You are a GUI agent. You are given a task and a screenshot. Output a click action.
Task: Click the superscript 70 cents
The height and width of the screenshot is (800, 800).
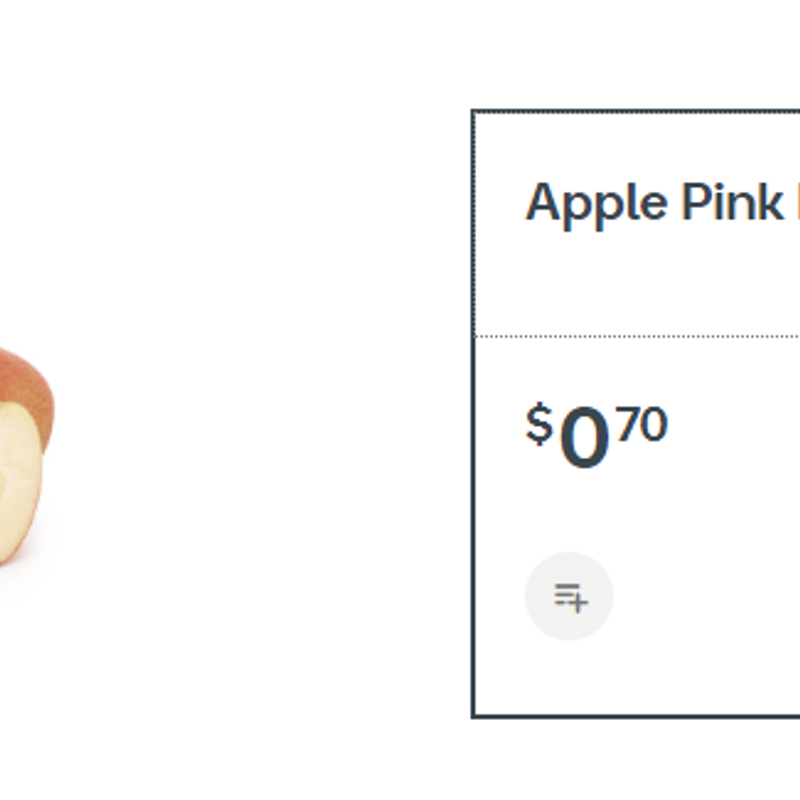[642, 424]
